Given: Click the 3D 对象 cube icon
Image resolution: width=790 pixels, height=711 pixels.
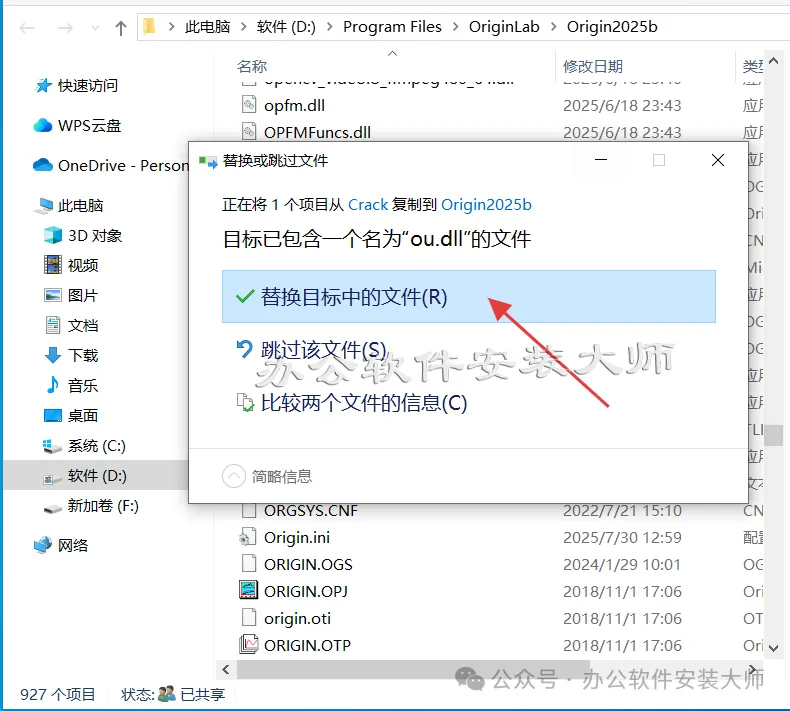Looking at the screenshot, I should point(53,235).
